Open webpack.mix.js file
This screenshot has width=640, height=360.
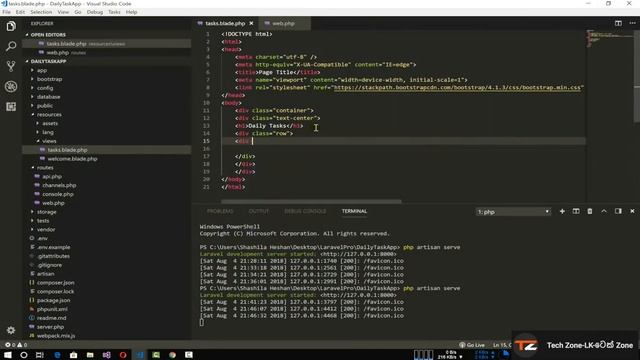pyautogui.click(x=56, y=336)
